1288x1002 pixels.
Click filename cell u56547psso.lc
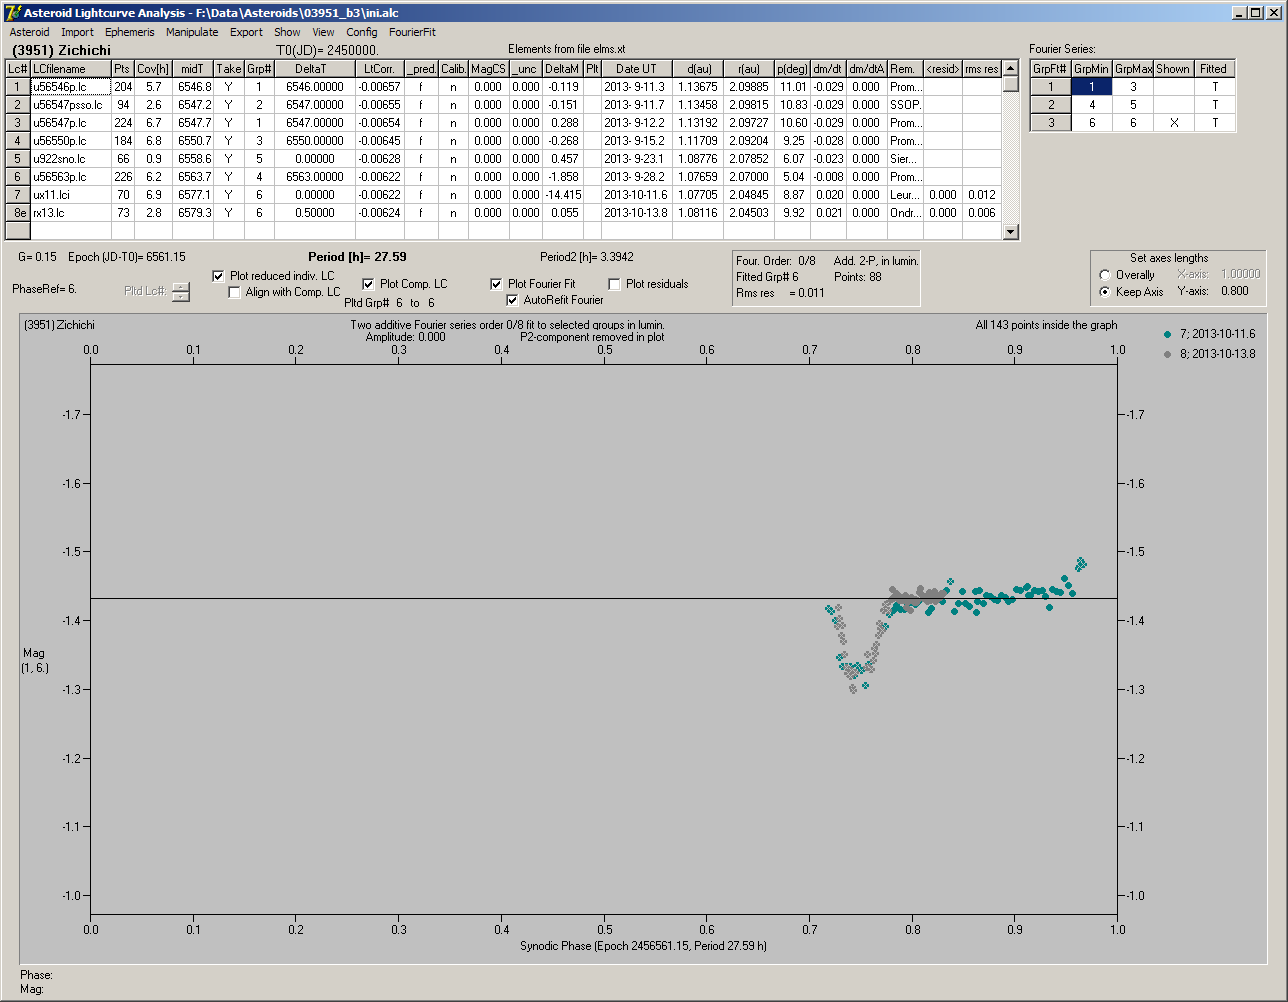tap(70, 105)
